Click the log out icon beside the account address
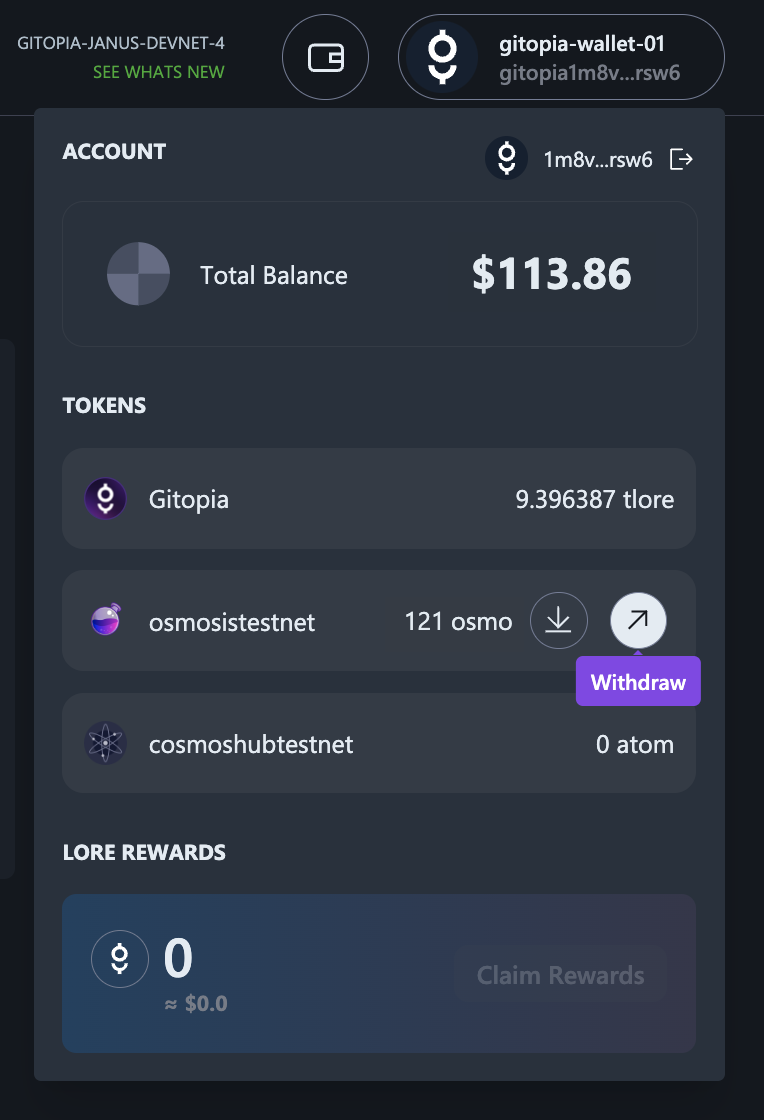The width and height of the screenshot is (764, 1120). [x=681, y=159]
